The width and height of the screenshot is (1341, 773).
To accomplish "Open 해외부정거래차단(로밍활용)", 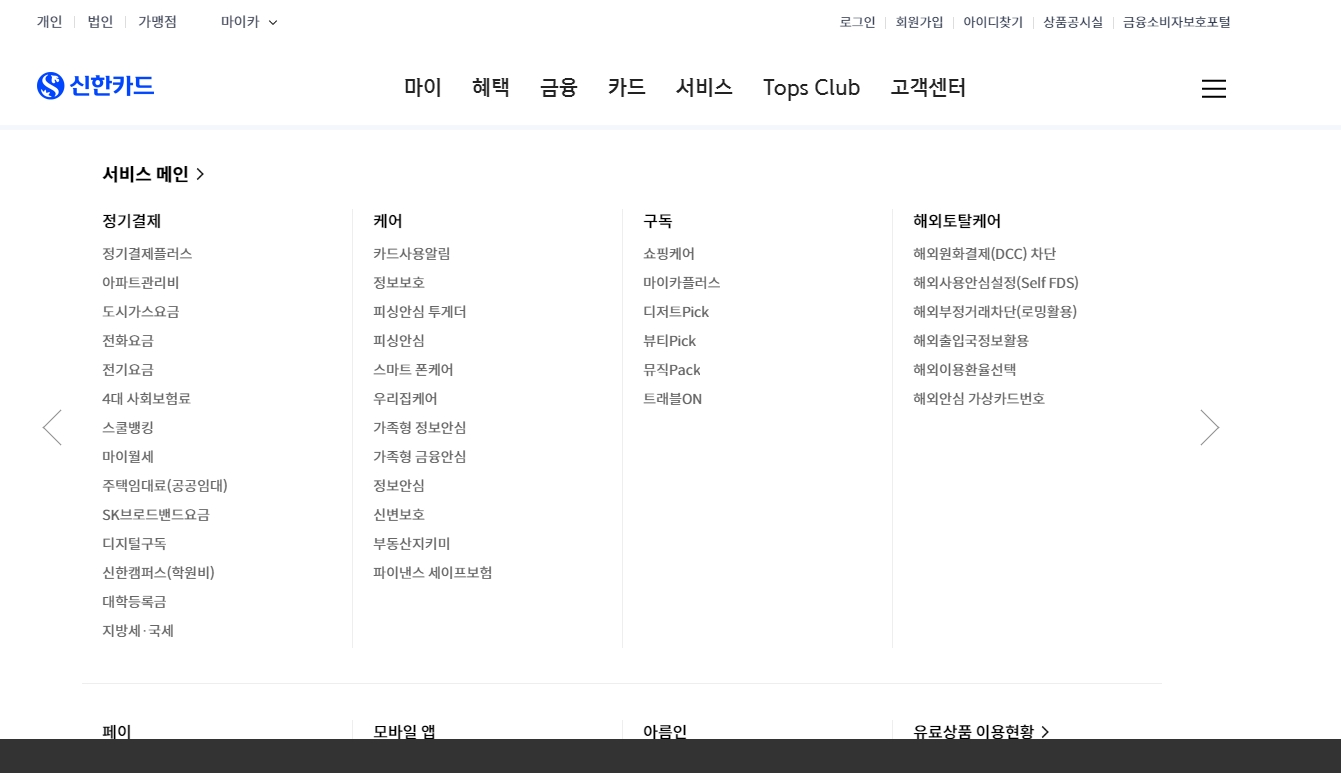I will (x=995, y=312).
